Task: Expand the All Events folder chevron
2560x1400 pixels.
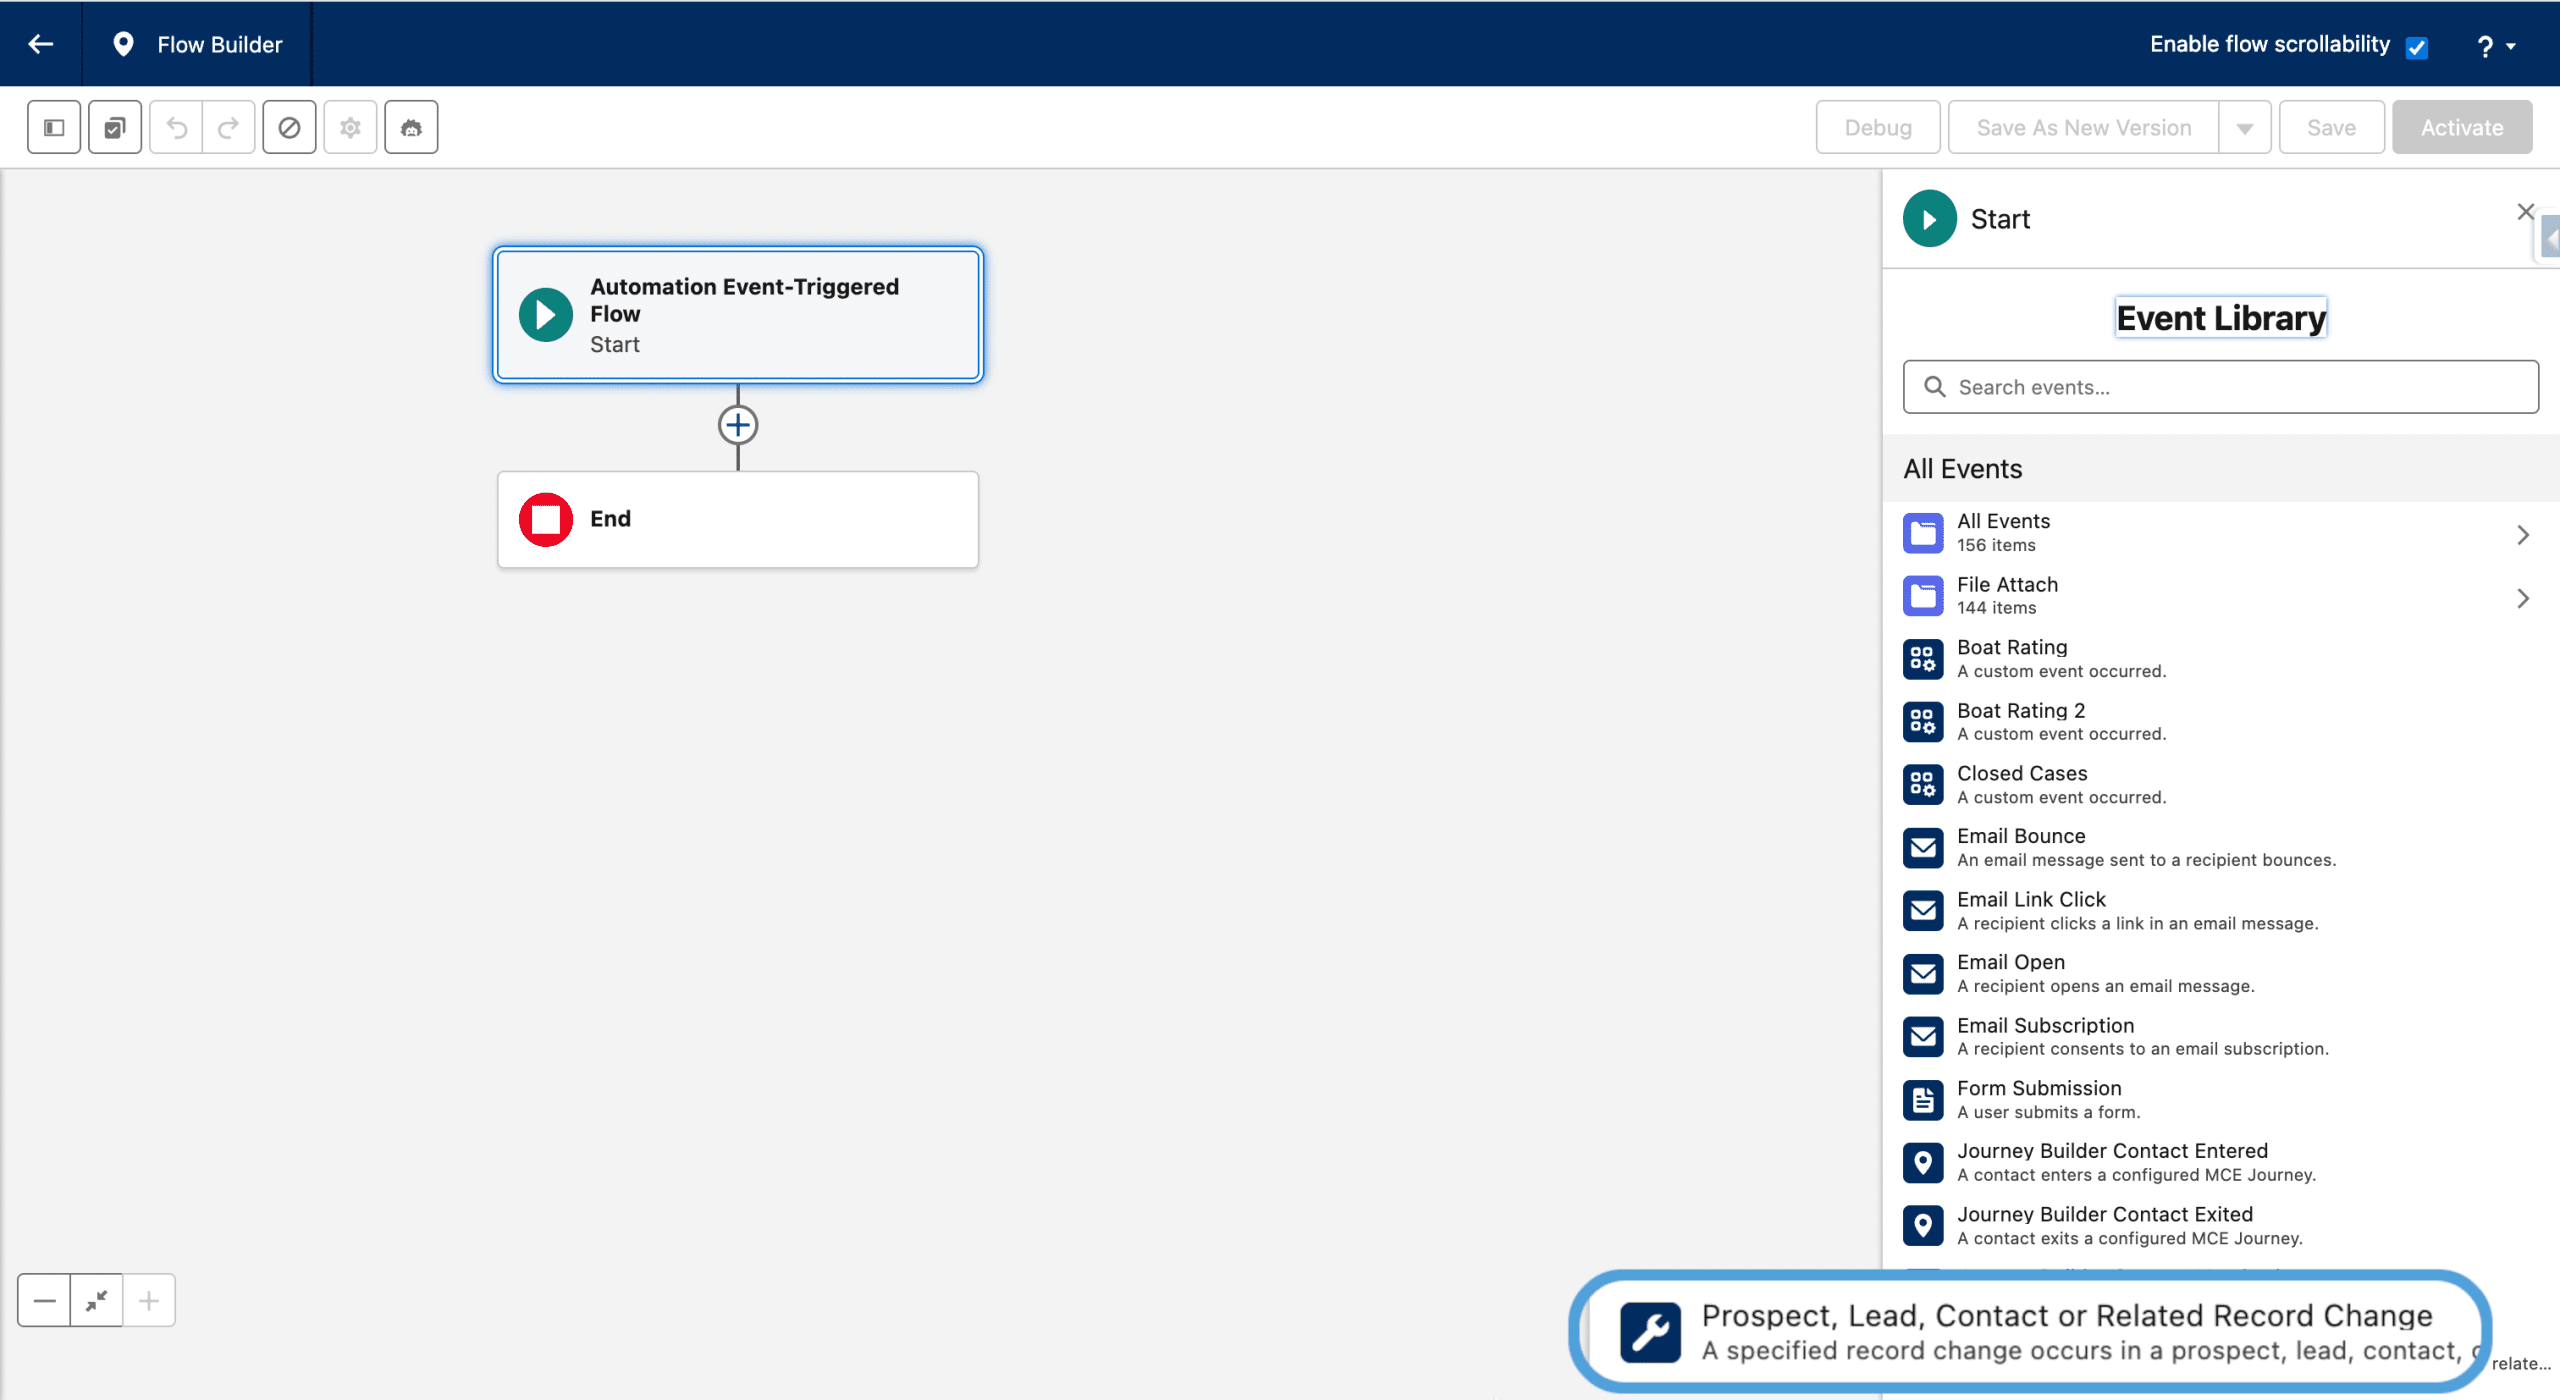Action: click(x=2522, y=535)
